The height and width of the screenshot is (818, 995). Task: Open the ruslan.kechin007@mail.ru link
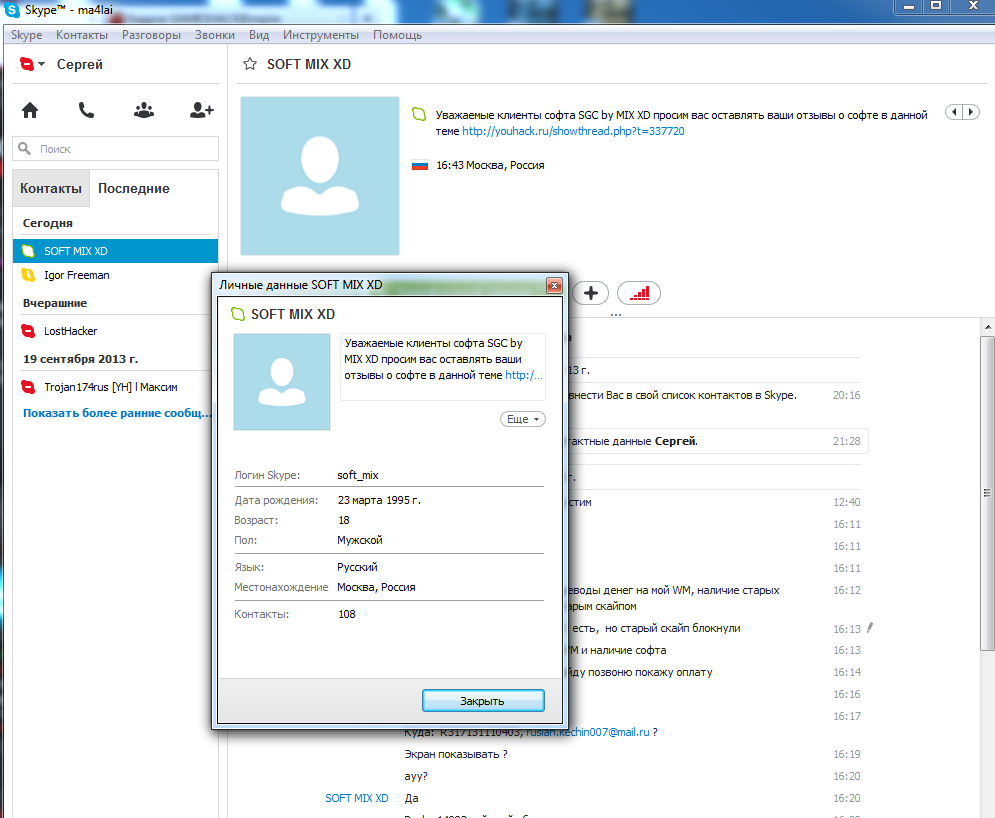[588, 732]
